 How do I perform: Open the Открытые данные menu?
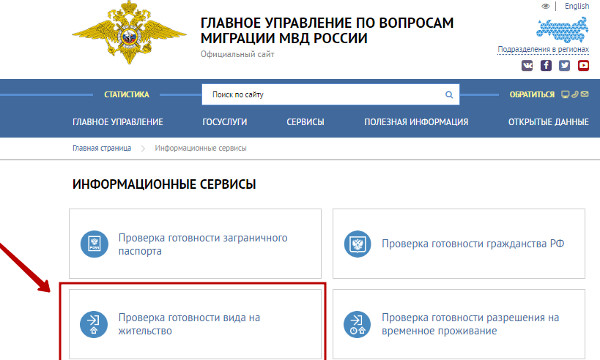(x=548, y=122)
